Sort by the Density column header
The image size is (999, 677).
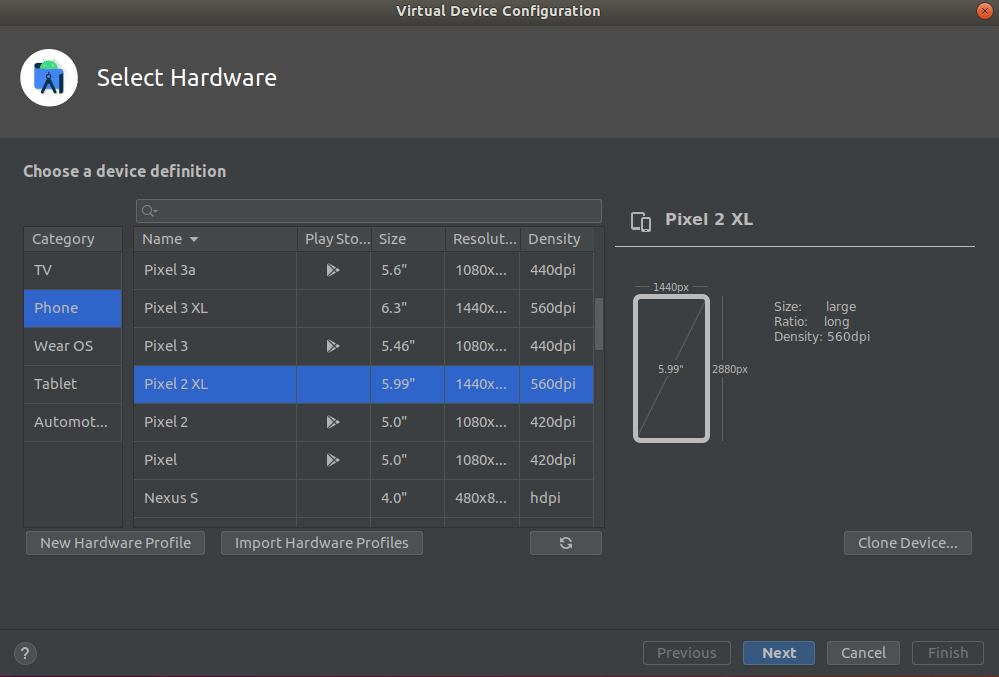[x=557, y=239]
